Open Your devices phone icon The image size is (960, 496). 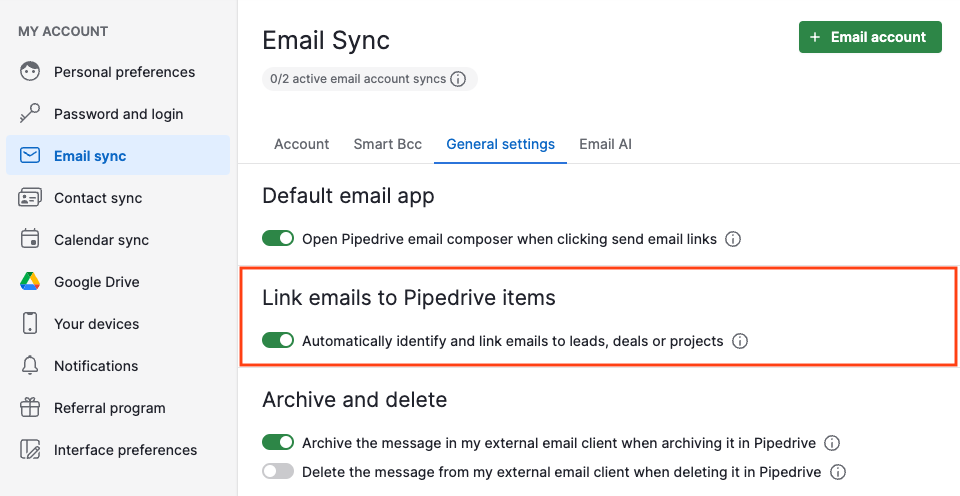tap(29, 323)
